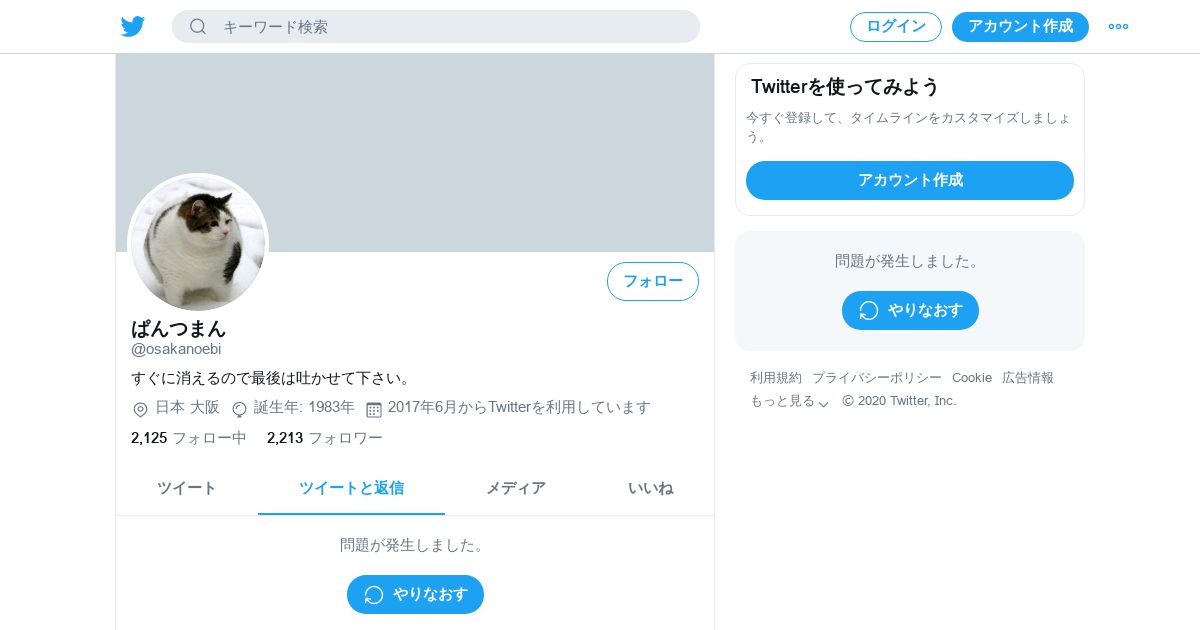
Task: Open the 2,125 フォロー中 list
Action: (189, 438)
